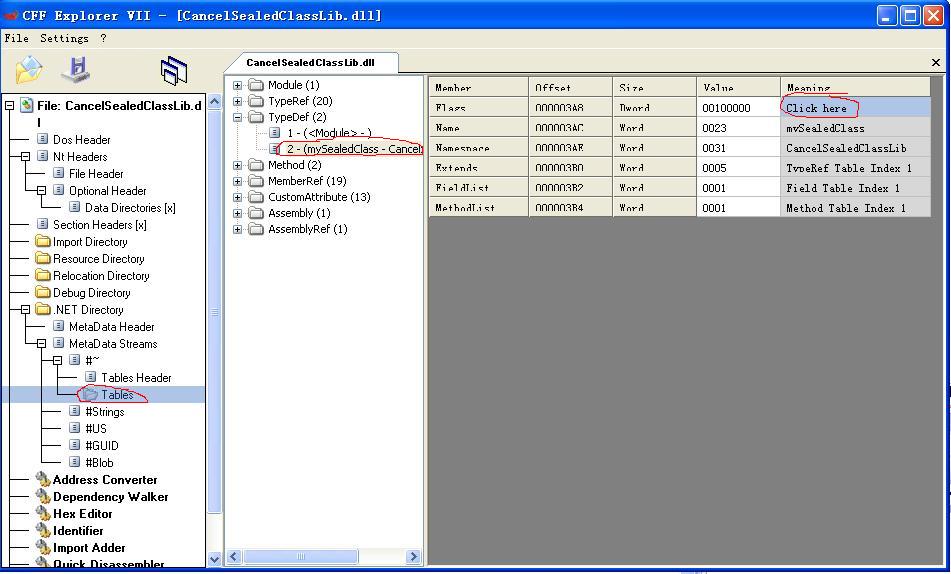Collapse the File root tree node

(9, 106)
